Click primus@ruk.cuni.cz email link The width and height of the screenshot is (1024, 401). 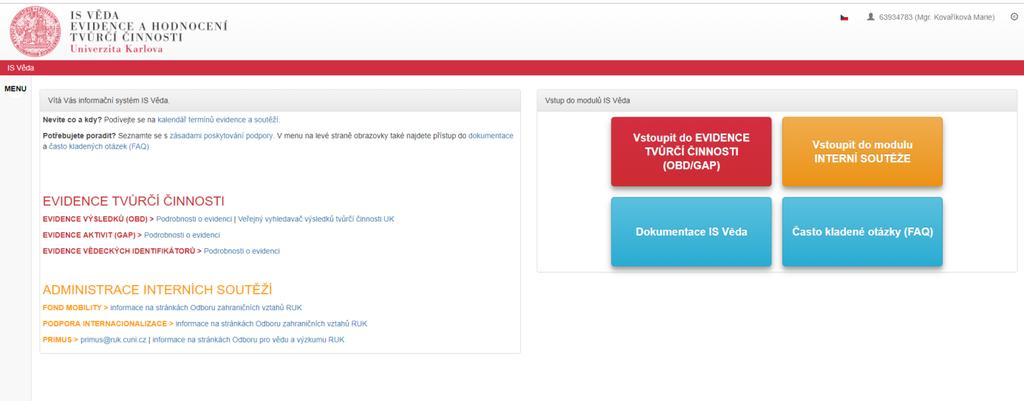pyautogui.click(x=114, y=340)
